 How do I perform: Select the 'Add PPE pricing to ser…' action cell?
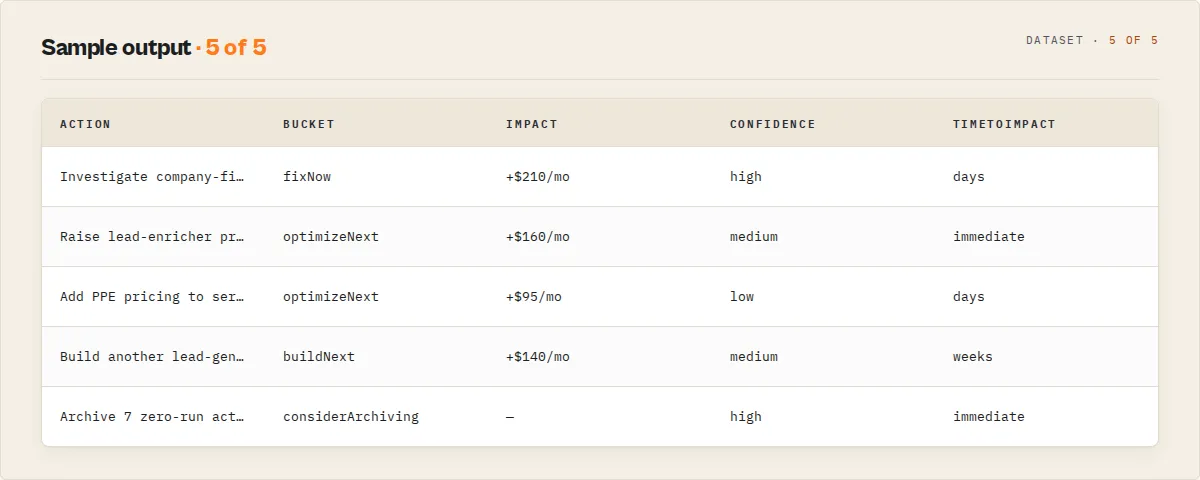coord(152,297)
